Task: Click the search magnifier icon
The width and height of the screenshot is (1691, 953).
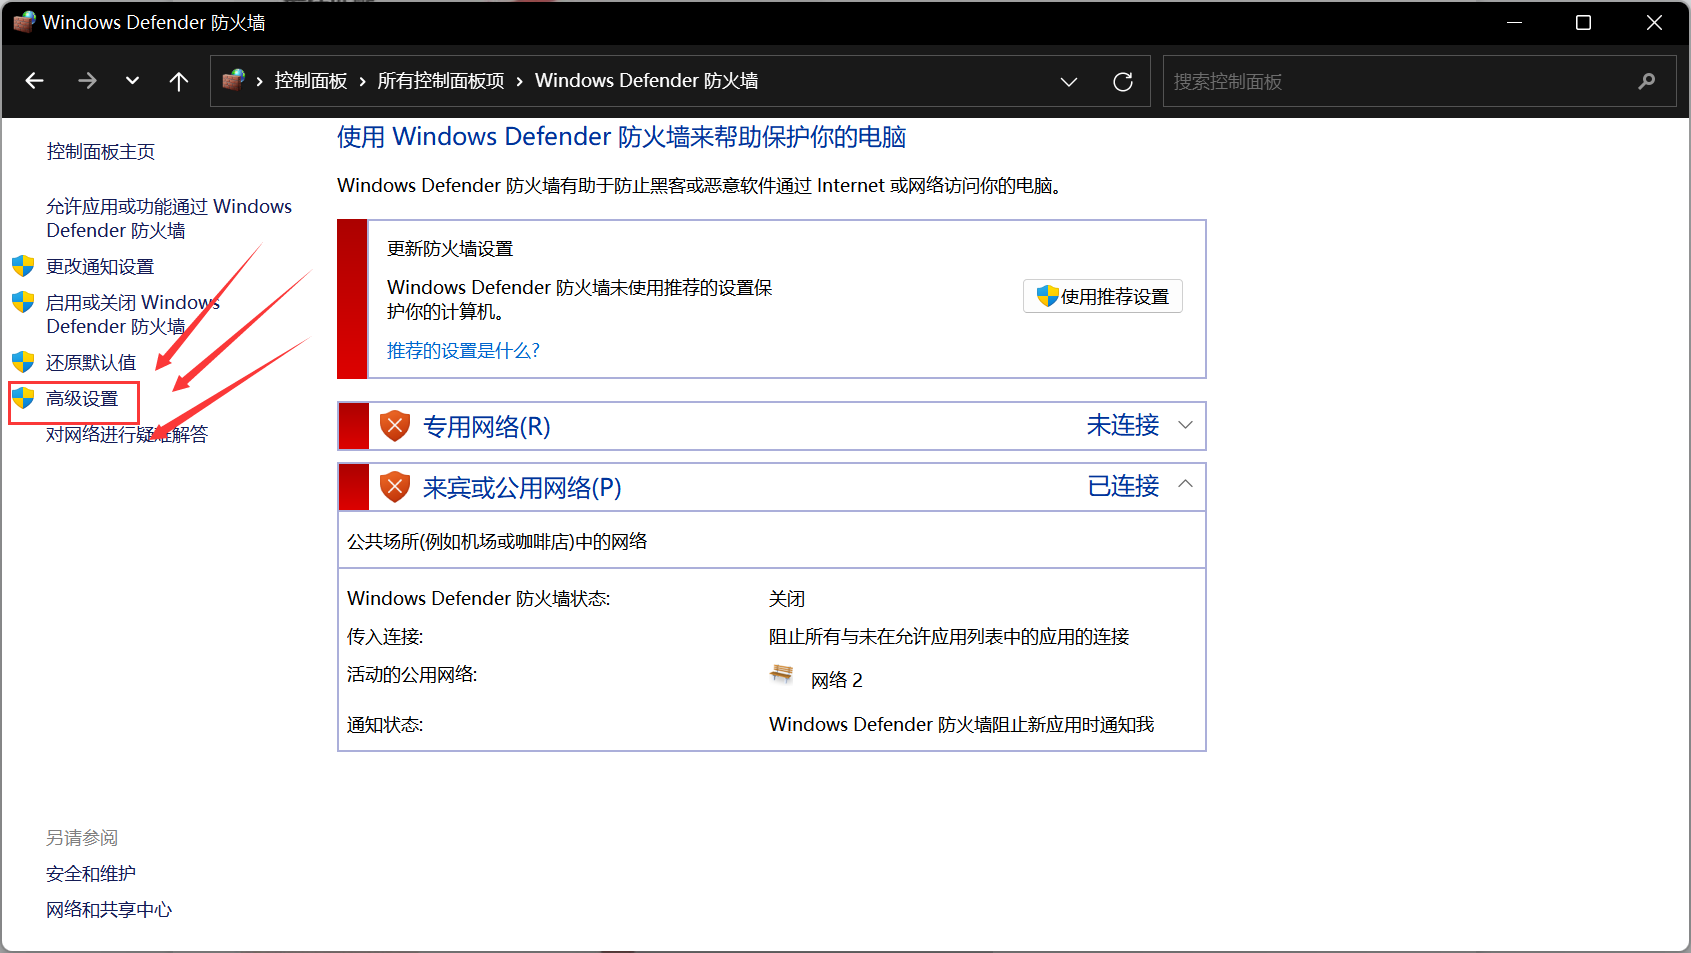Action: (1646, 82)
